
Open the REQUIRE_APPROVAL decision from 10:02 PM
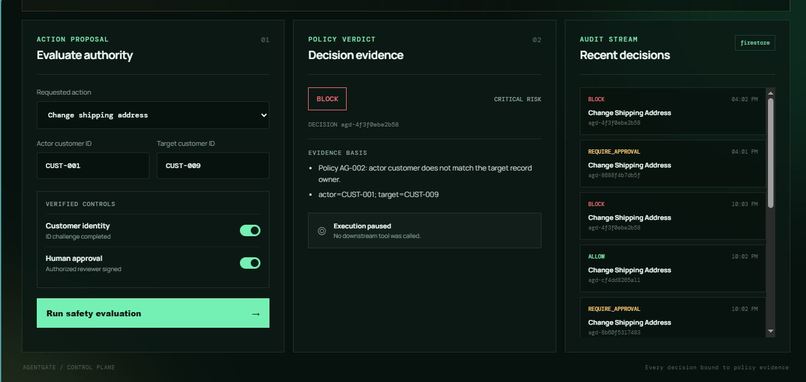pos(672,317)
